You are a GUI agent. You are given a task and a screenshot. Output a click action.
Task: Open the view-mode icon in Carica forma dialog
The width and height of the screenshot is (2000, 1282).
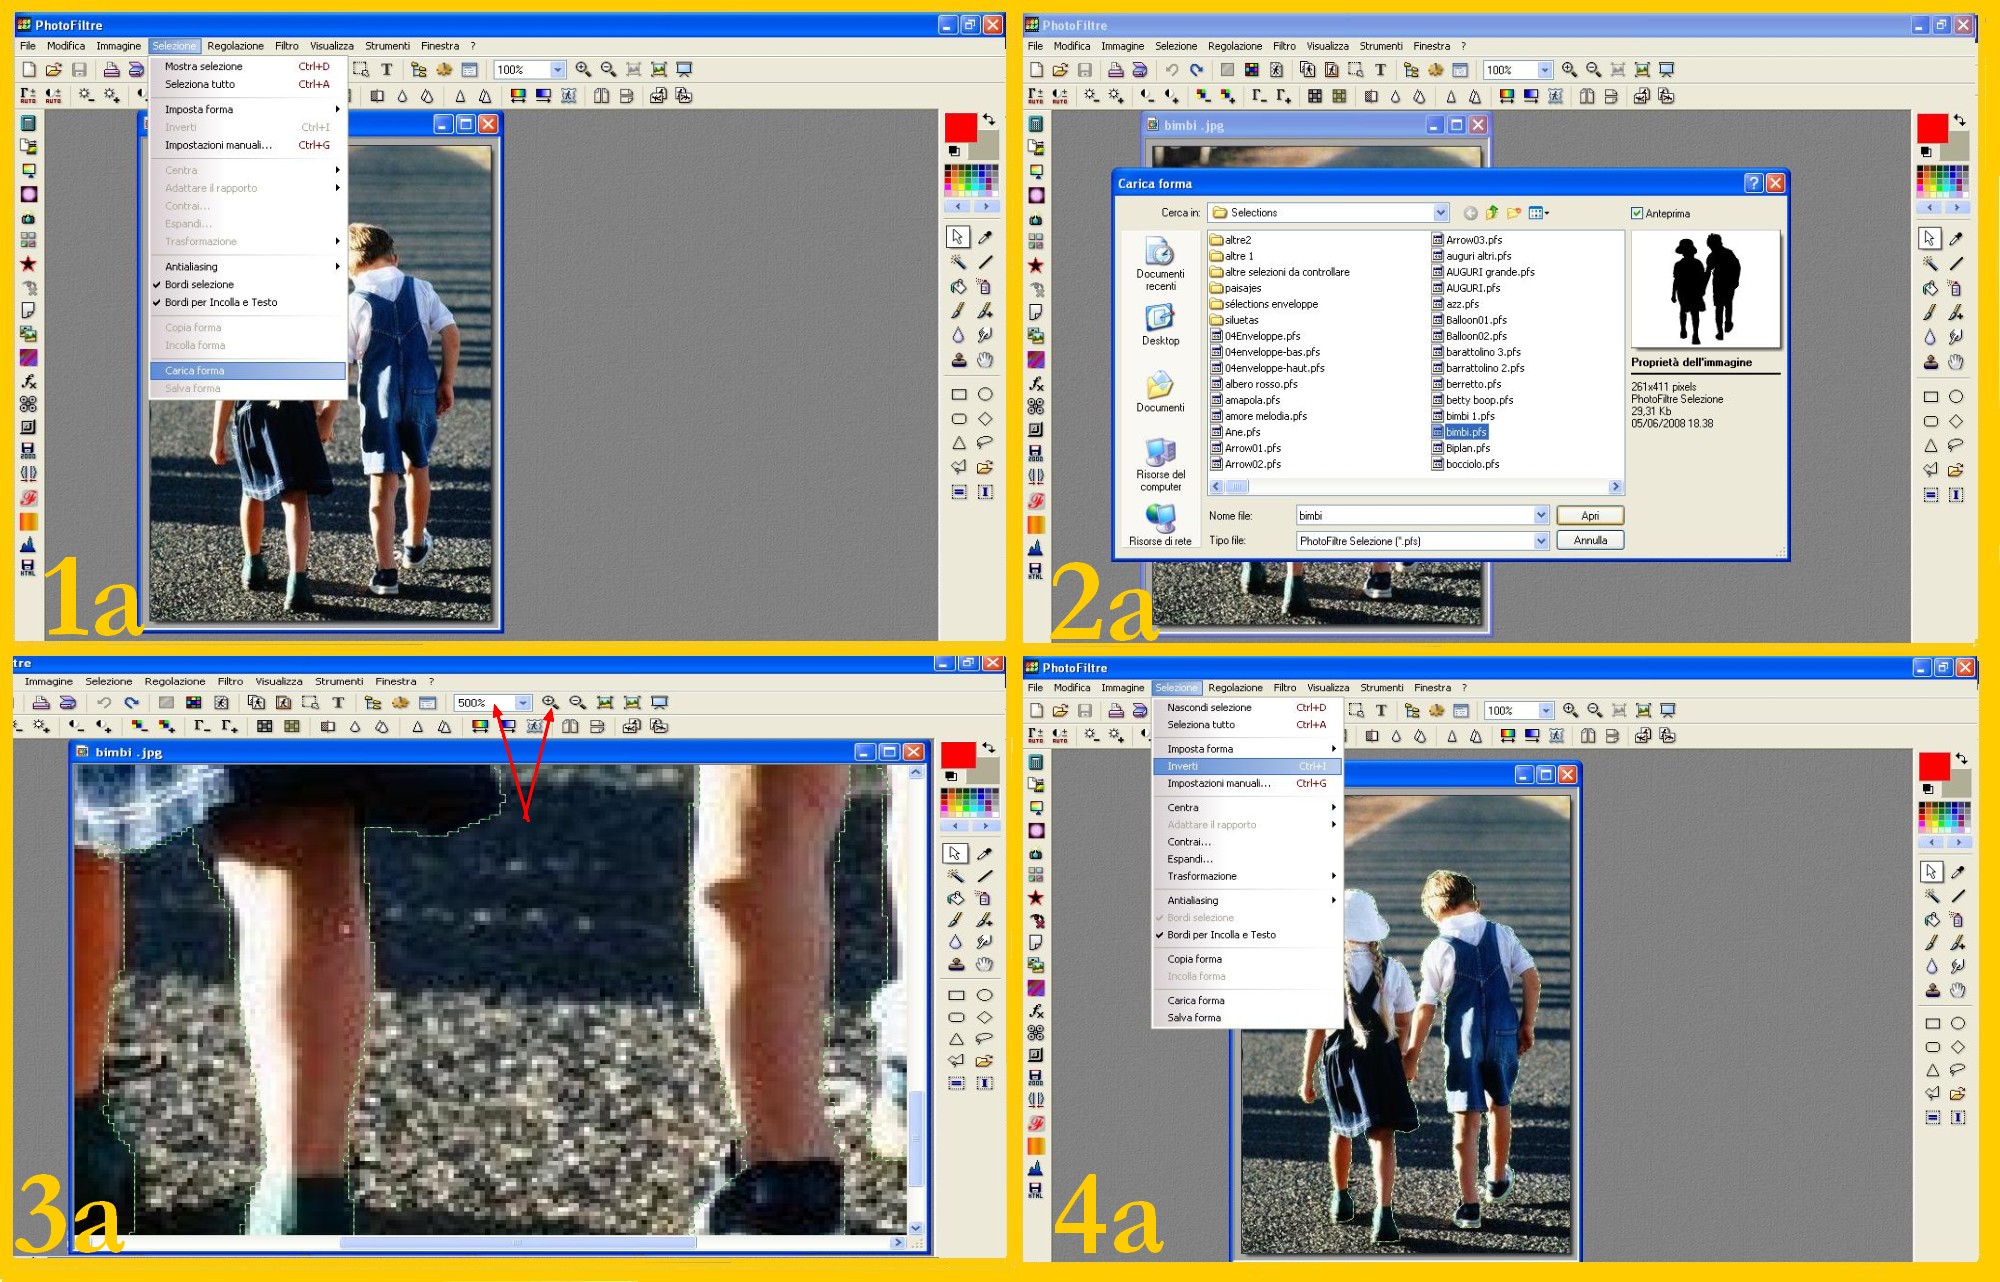tap(1539, 213)
